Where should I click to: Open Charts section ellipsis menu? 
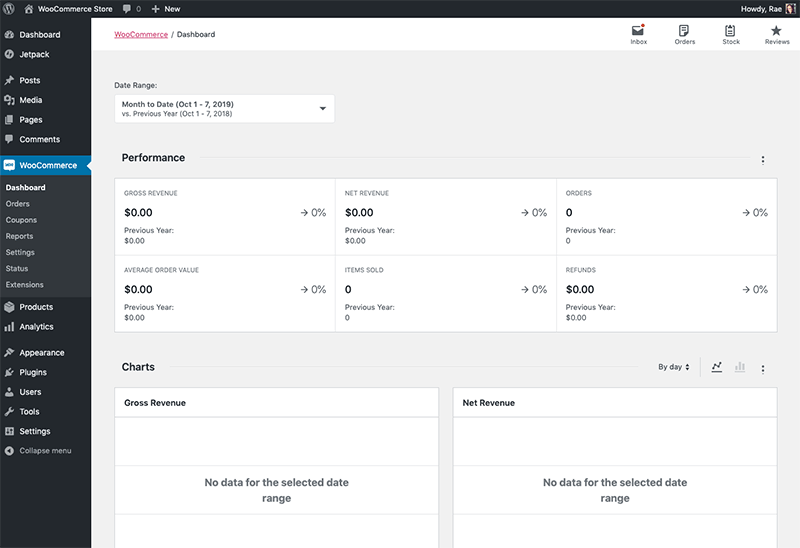(x=763, y=369)
